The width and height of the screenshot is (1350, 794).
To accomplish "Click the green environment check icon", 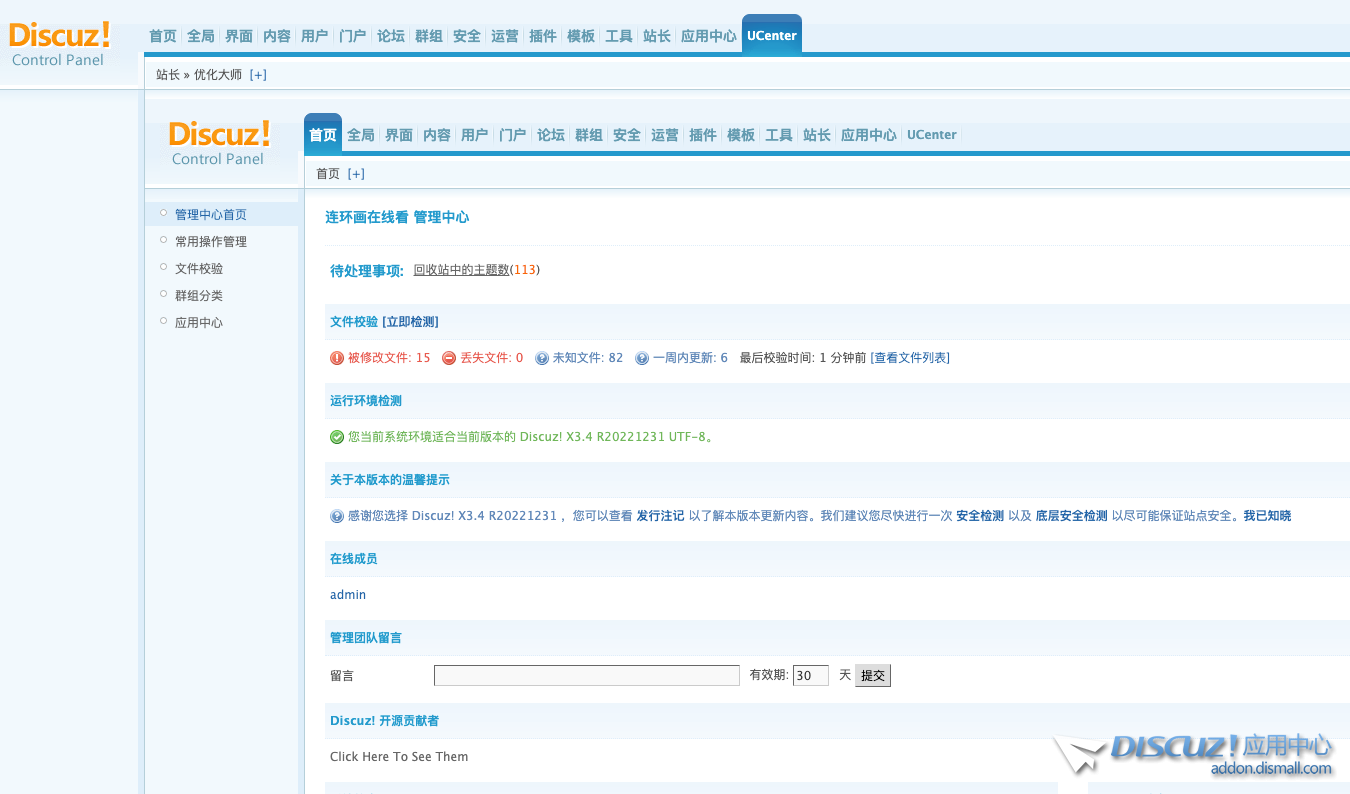I will (337, 437).
